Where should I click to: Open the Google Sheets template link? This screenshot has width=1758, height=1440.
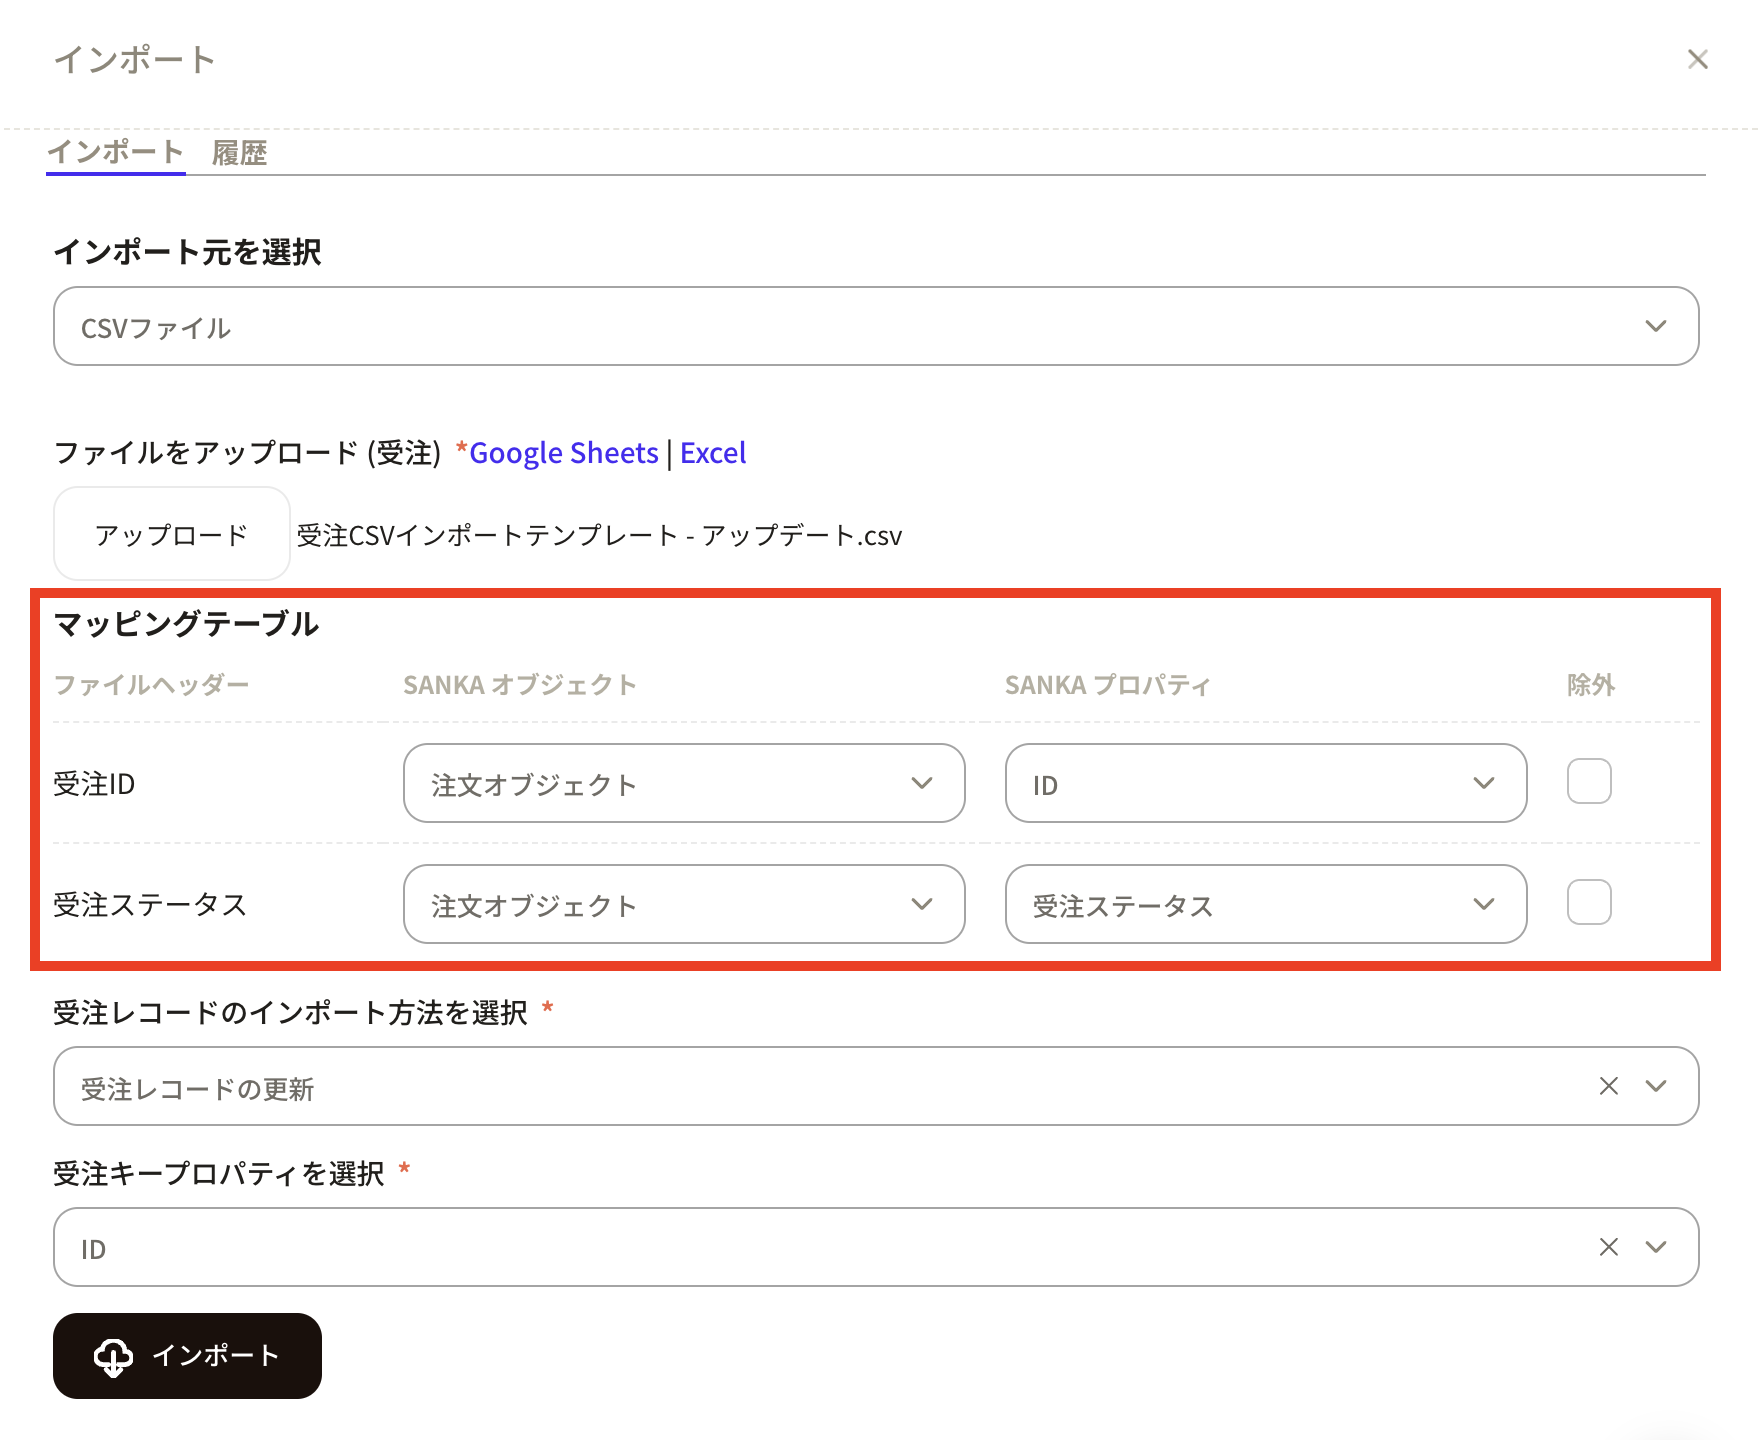pyautogui.click(x=563, y=453)
